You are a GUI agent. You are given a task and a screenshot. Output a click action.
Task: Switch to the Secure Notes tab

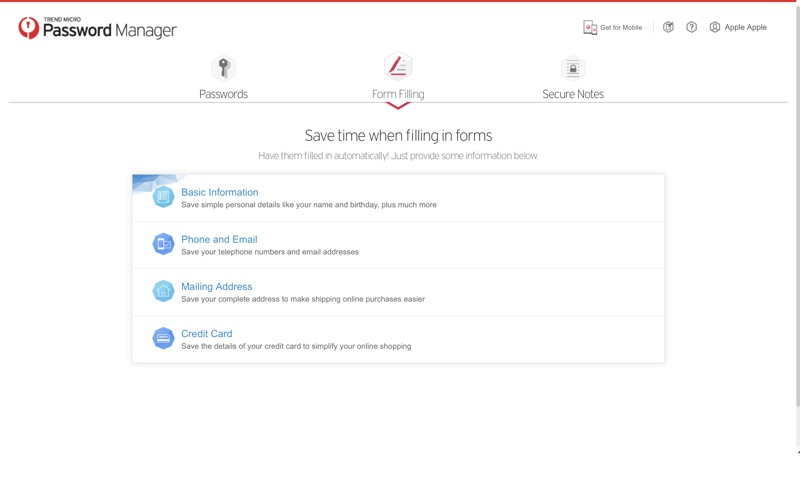tap(573, 94)
